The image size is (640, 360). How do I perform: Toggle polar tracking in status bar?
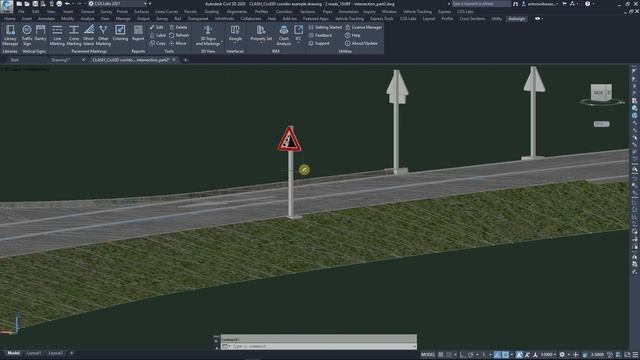[471, 355]
